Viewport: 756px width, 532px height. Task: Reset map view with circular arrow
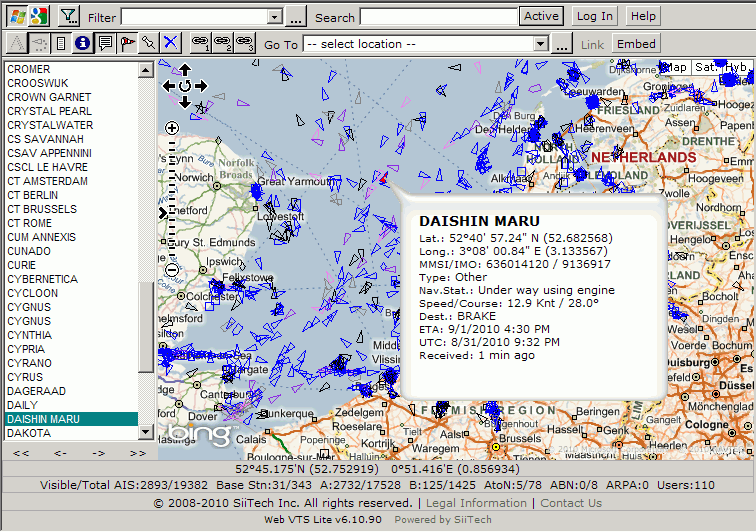(x=185, y=86)
